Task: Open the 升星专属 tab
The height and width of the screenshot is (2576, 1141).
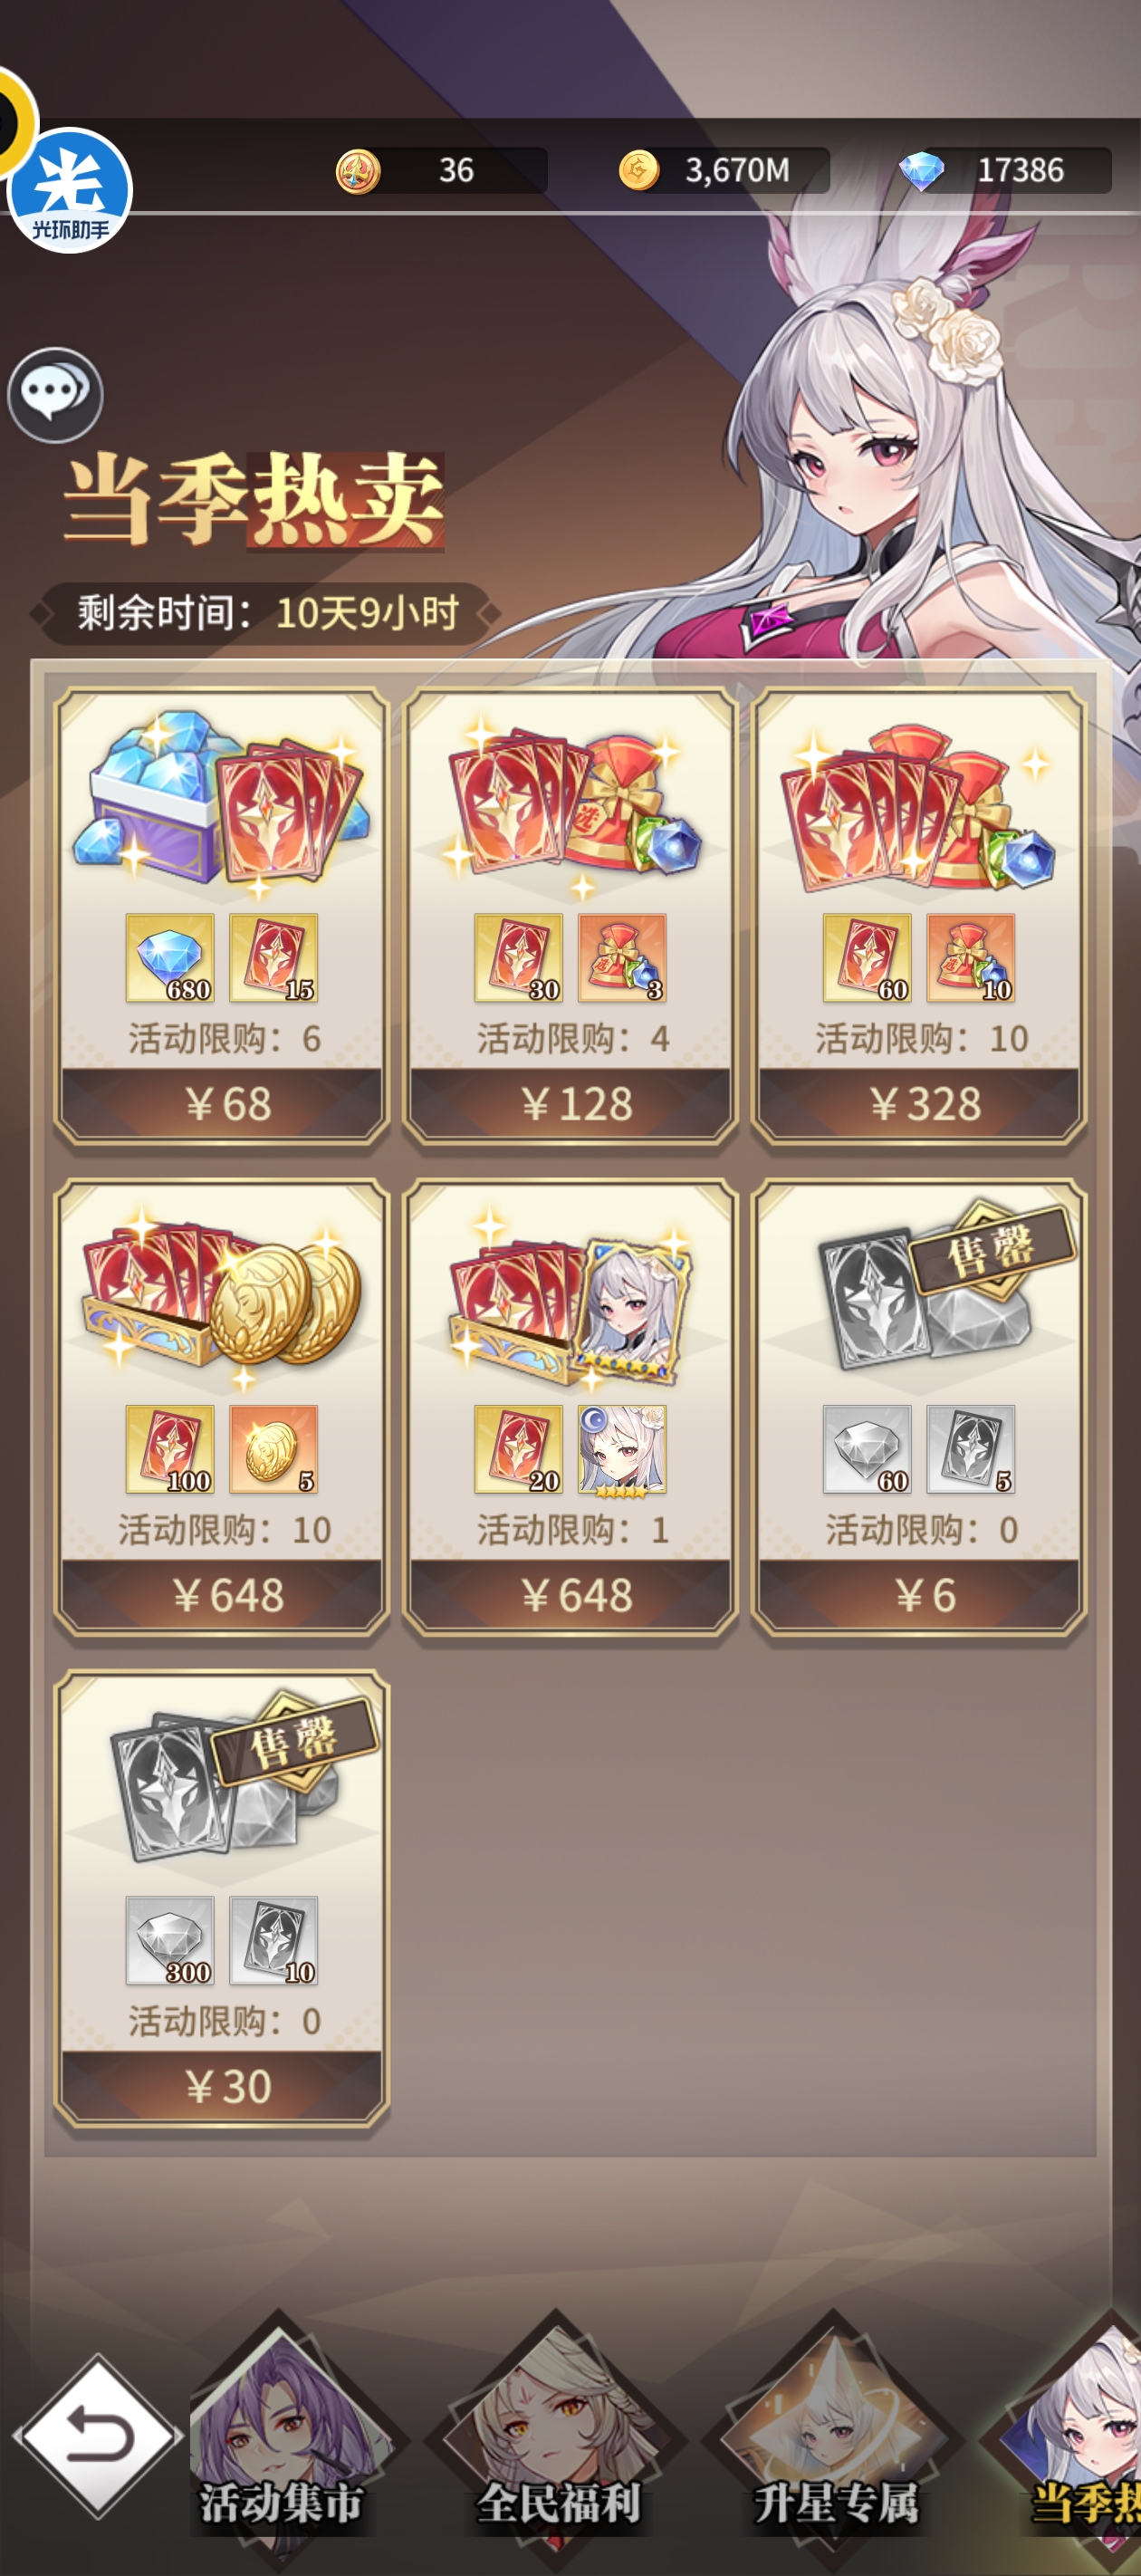Action: pos(835,2435)
